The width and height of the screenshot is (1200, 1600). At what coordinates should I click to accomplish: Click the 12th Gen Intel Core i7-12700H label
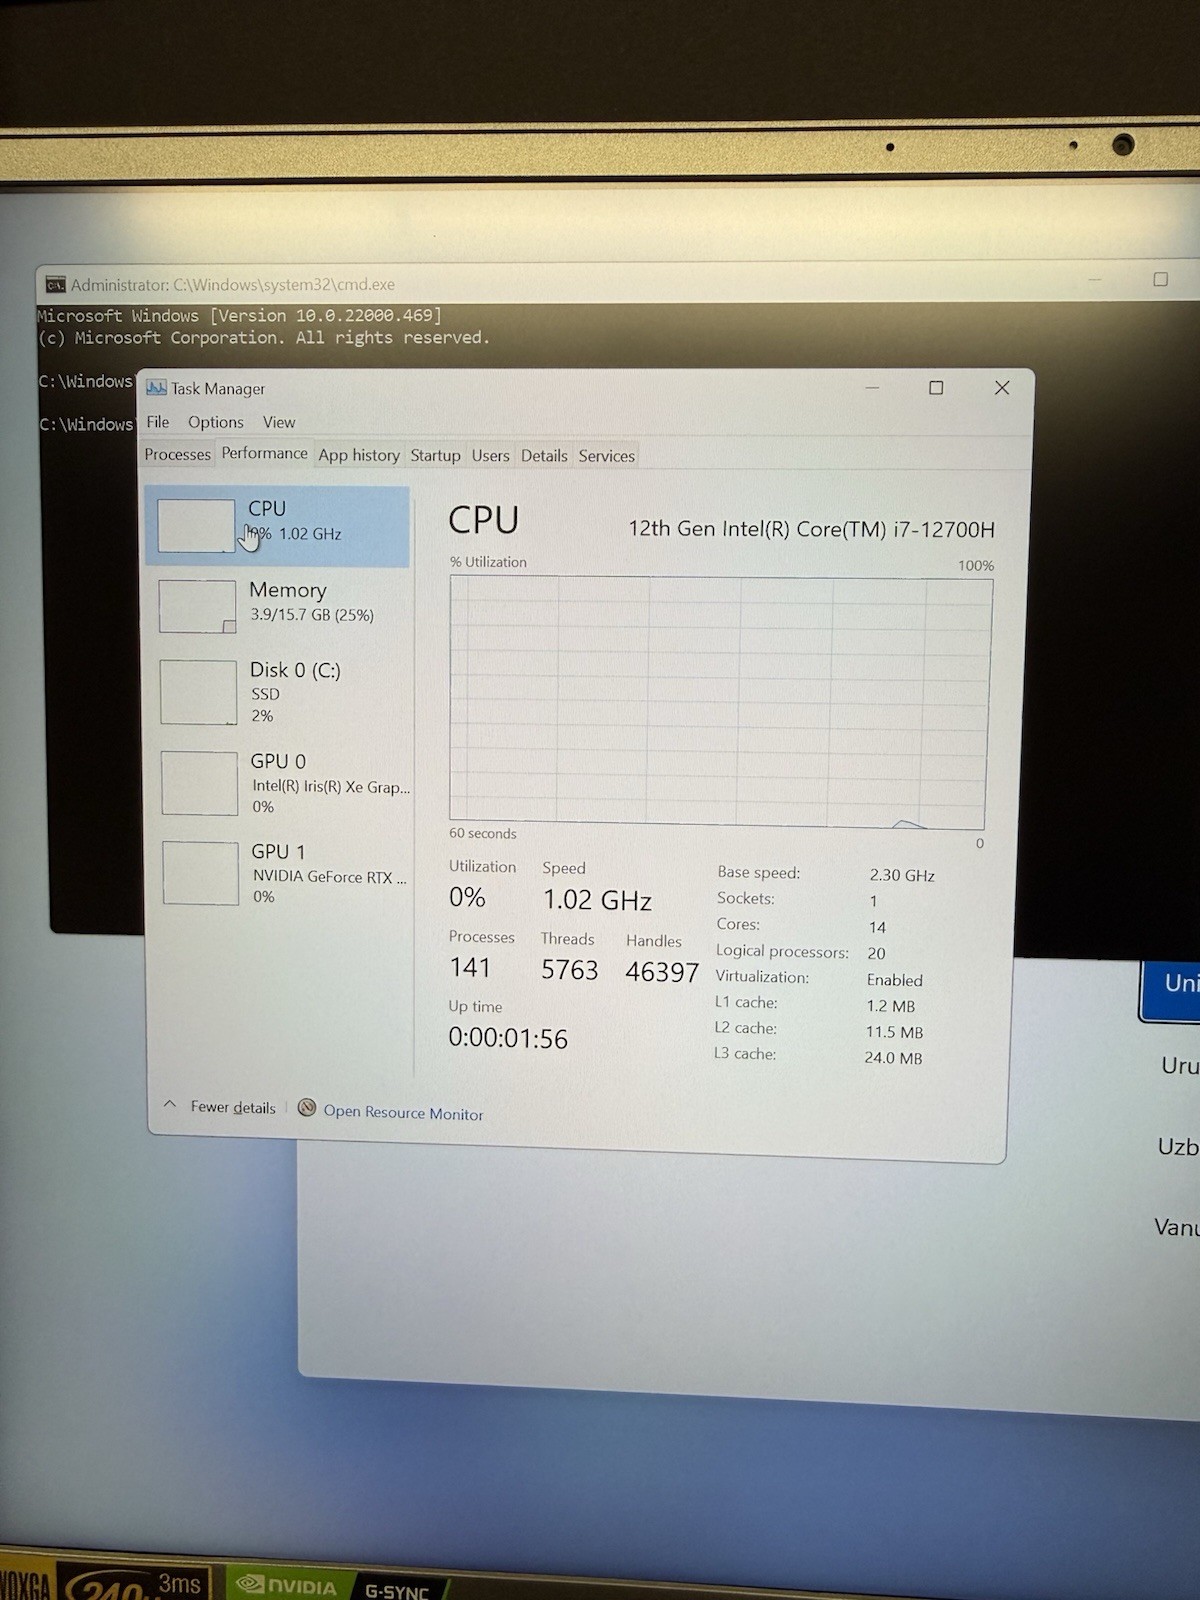[x=811, y=529]
